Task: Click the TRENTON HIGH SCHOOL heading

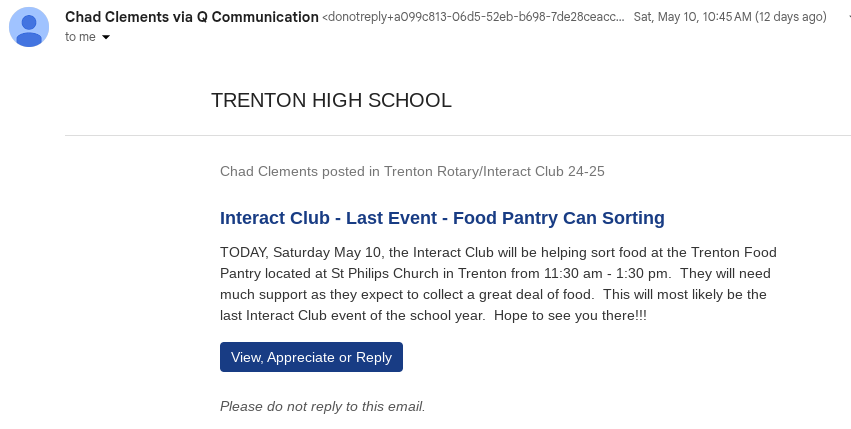Action: [x=331, y=100]
